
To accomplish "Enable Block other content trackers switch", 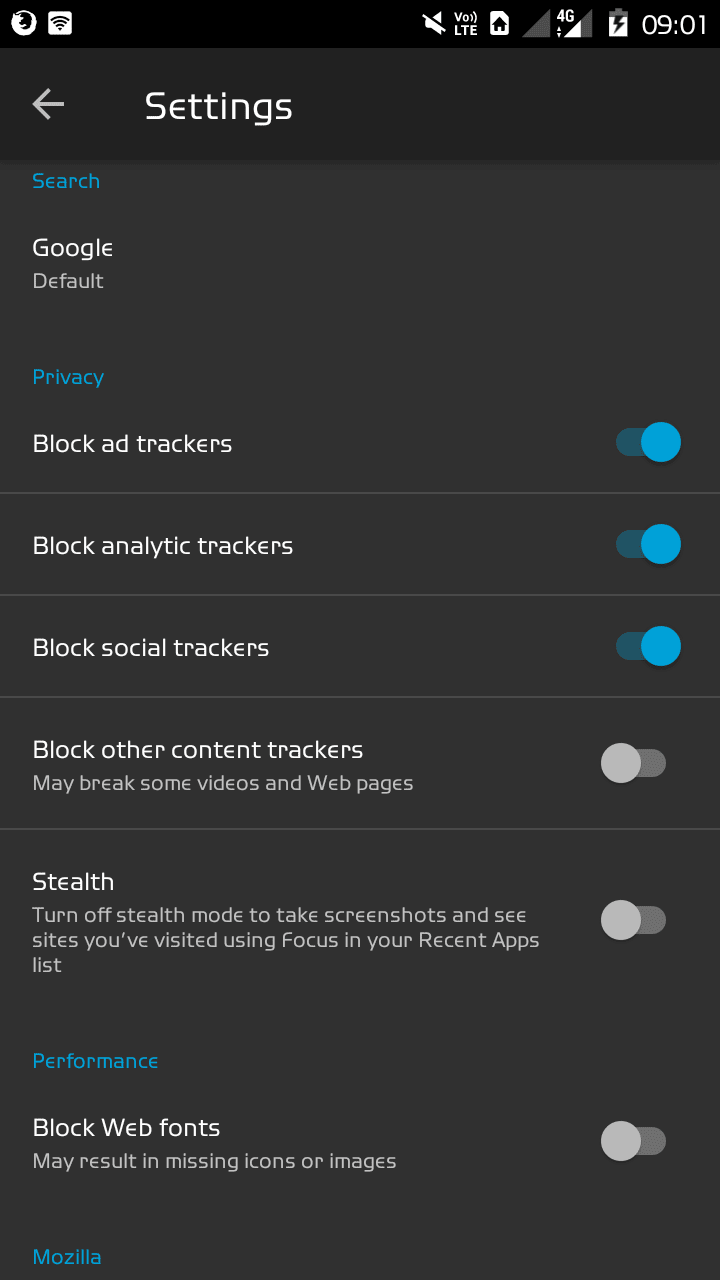I will [634, 763].
